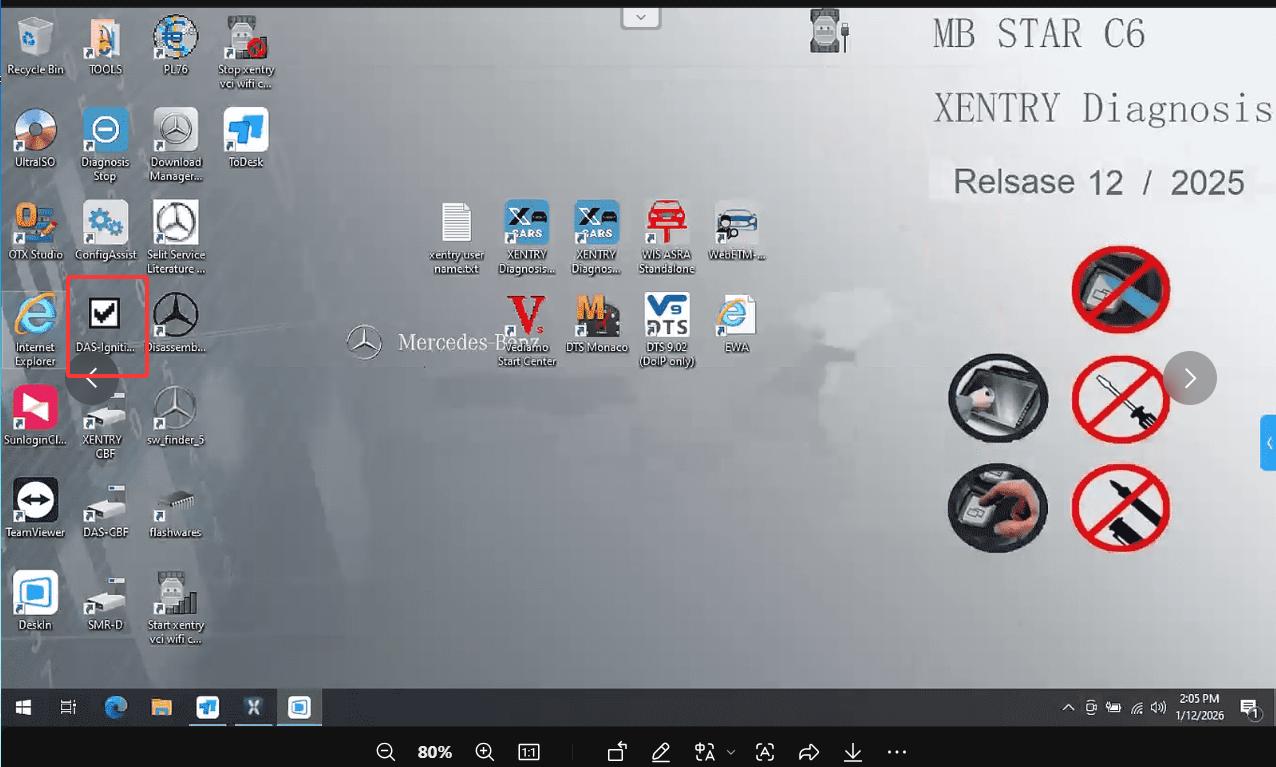Click the Wi-Fi network tray icon
Image resolution: width=1276 pixels, height=767 pixels.
(1137, 708)
